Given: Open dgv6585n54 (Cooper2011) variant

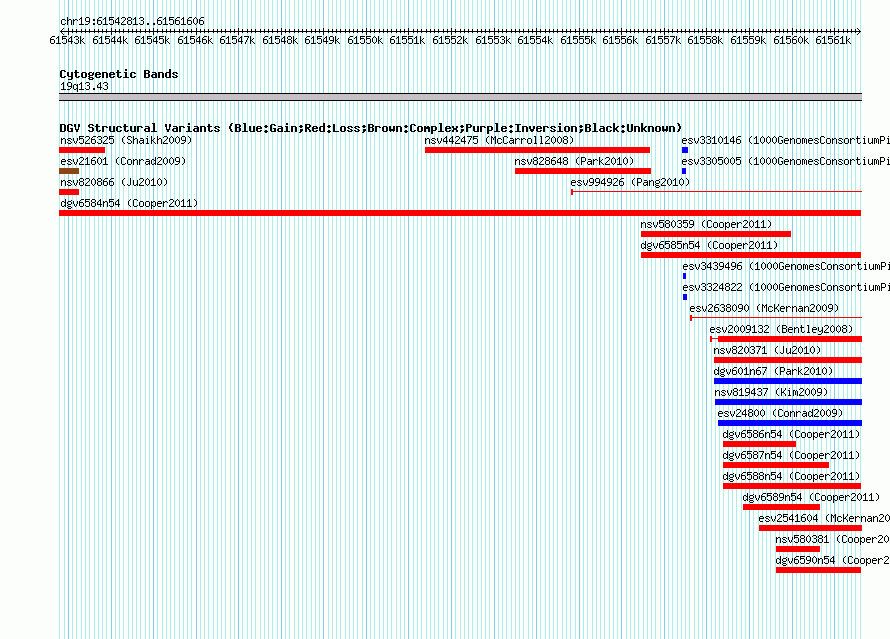Looking at the screenshot, I should coord(709,245).
